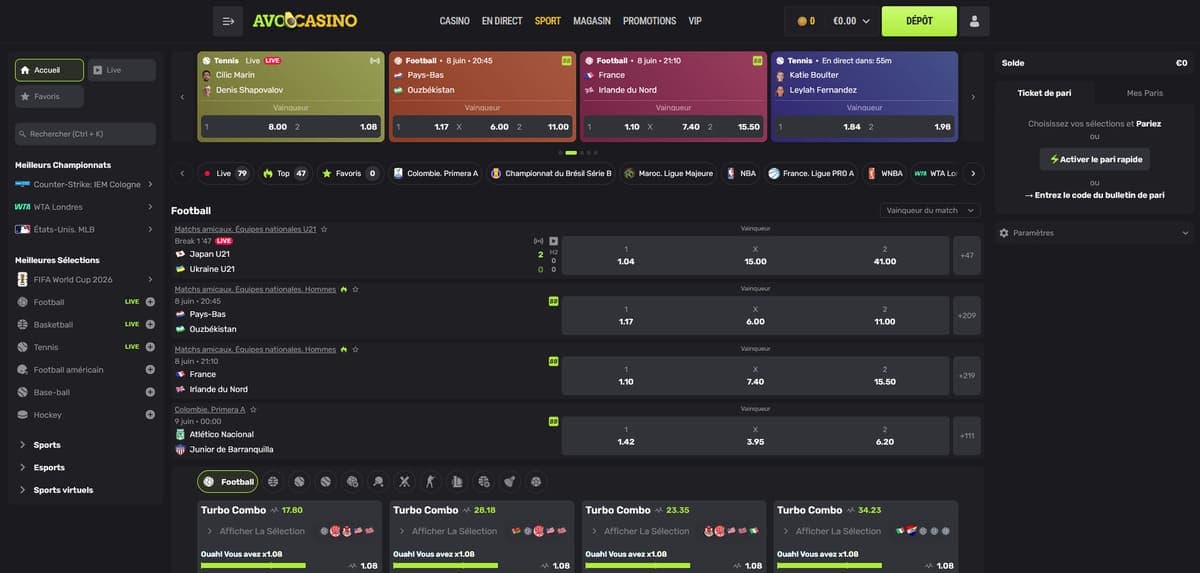Switch to the Ticket de pari tab
Viewport: 1200px width, 573px height.
tap(1044, 93)
